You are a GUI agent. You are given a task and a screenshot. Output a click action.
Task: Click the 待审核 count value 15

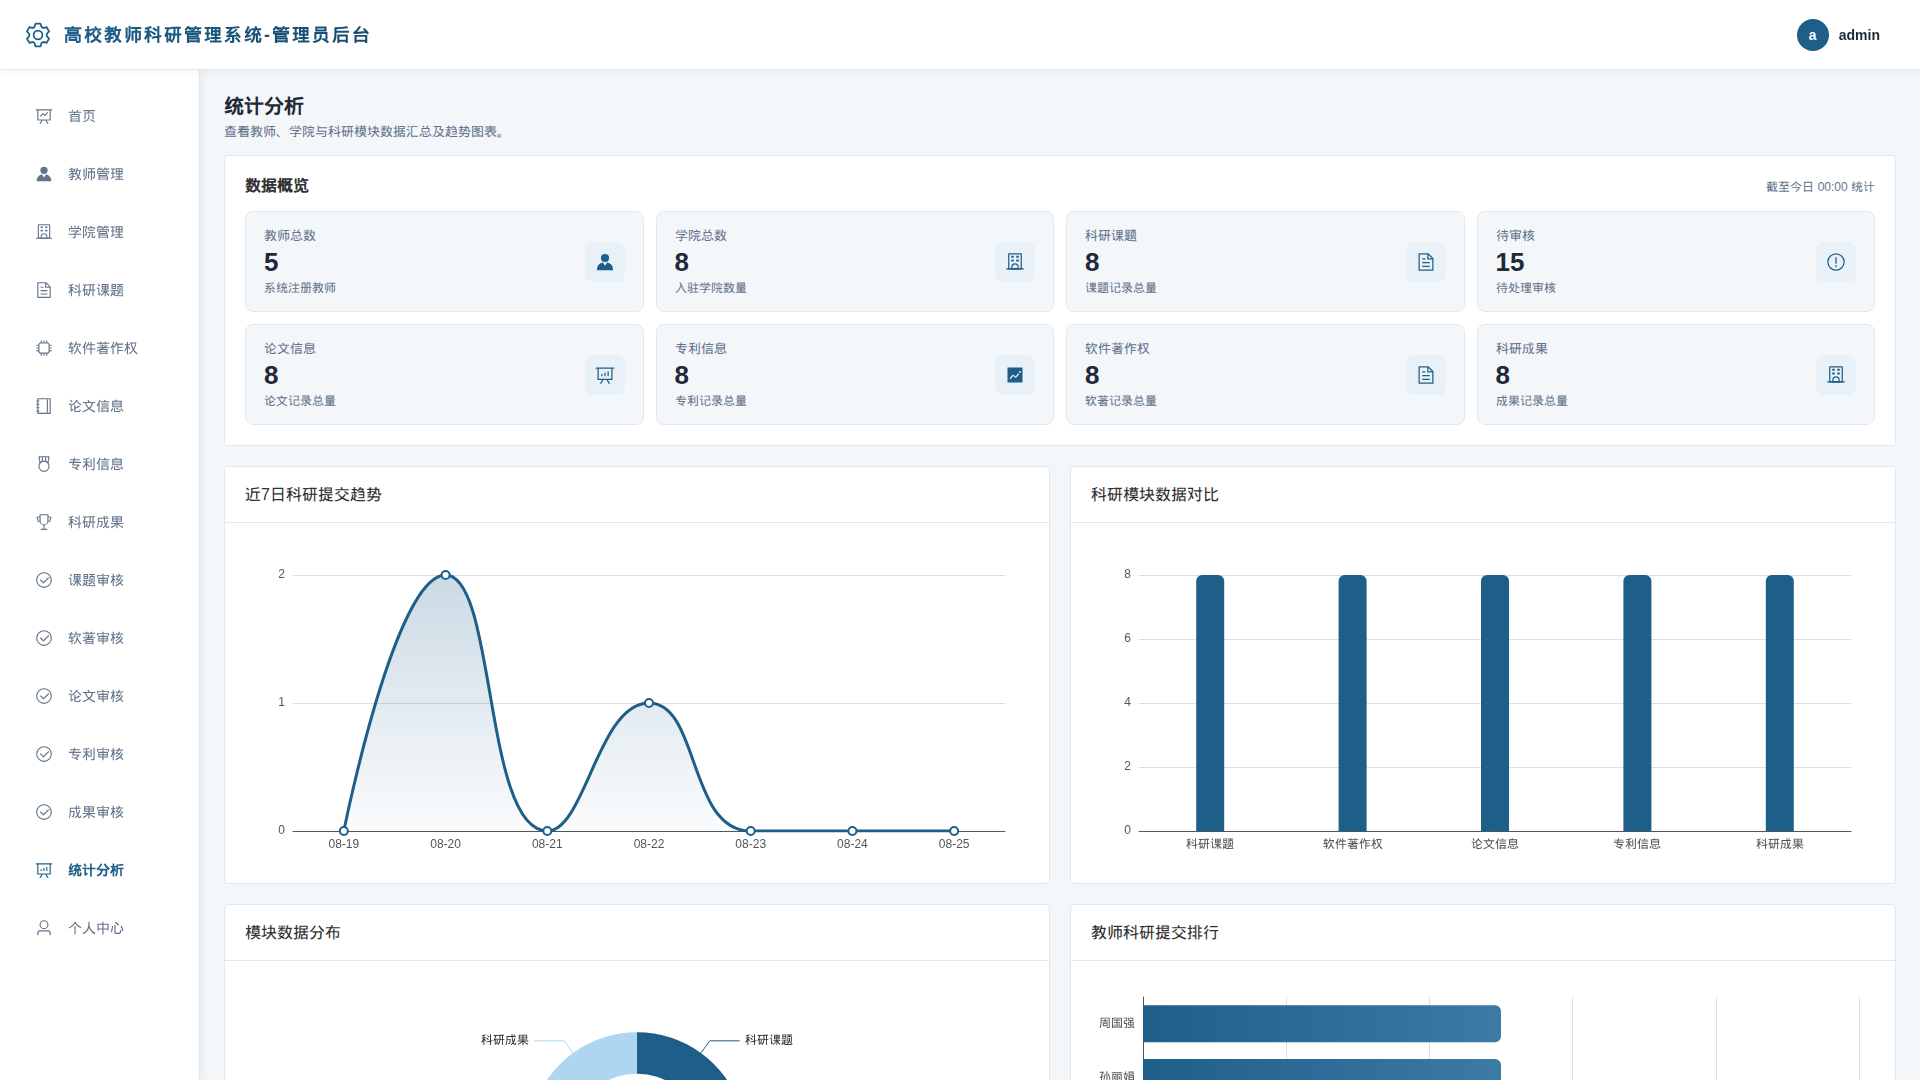(1510, 262)
